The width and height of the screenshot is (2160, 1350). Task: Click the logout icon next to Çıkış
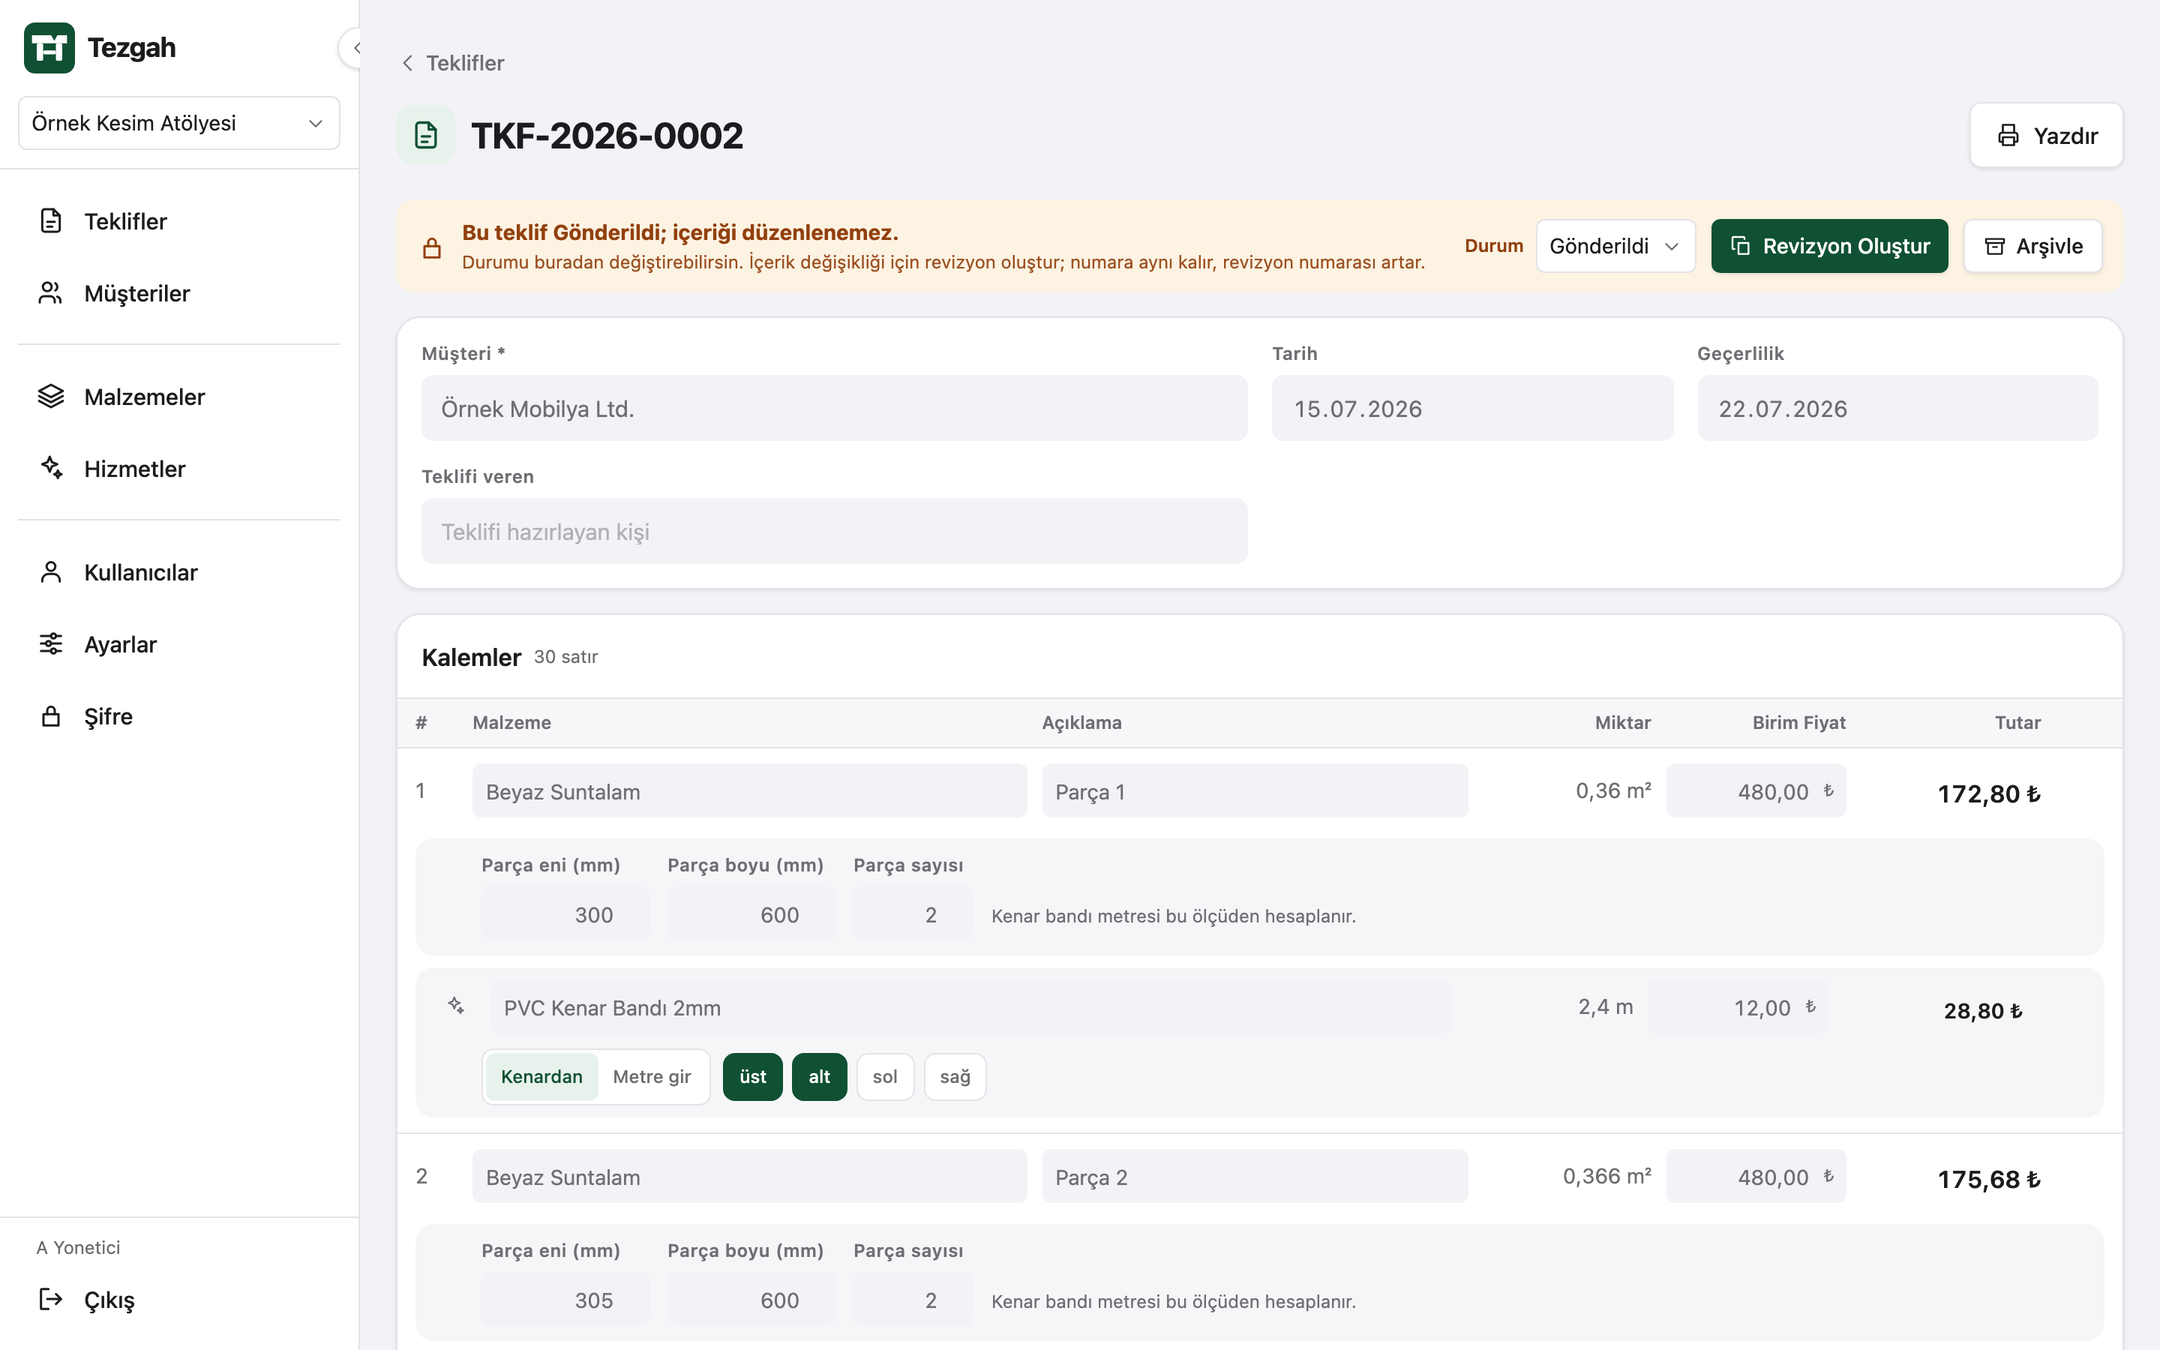click(x=51, y=1299)
